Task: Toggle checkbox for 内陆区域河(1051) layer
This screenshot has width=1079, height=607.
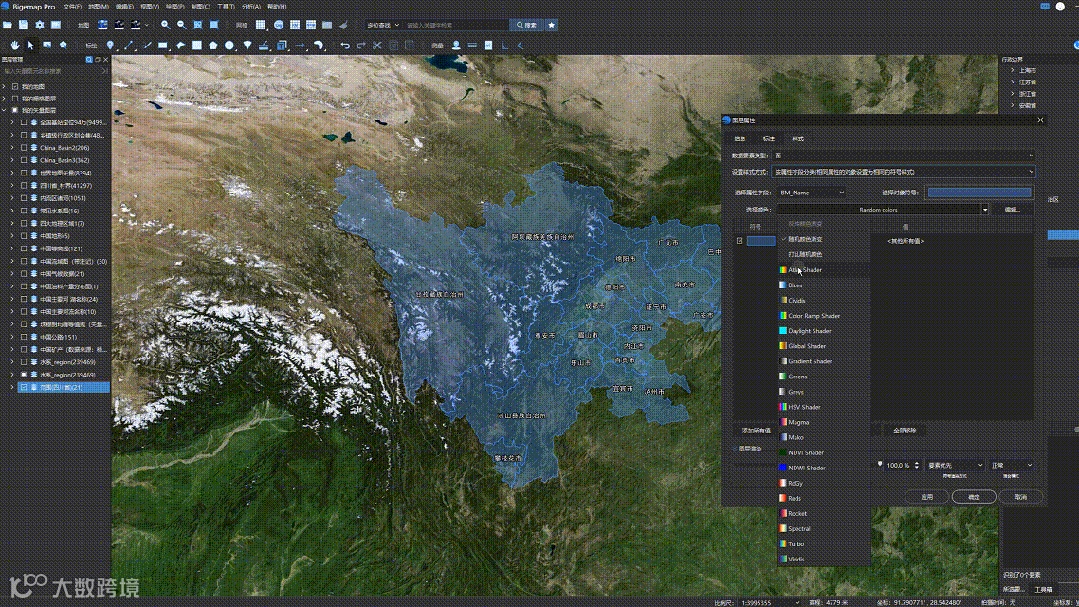Action: [x=24, y=198]
